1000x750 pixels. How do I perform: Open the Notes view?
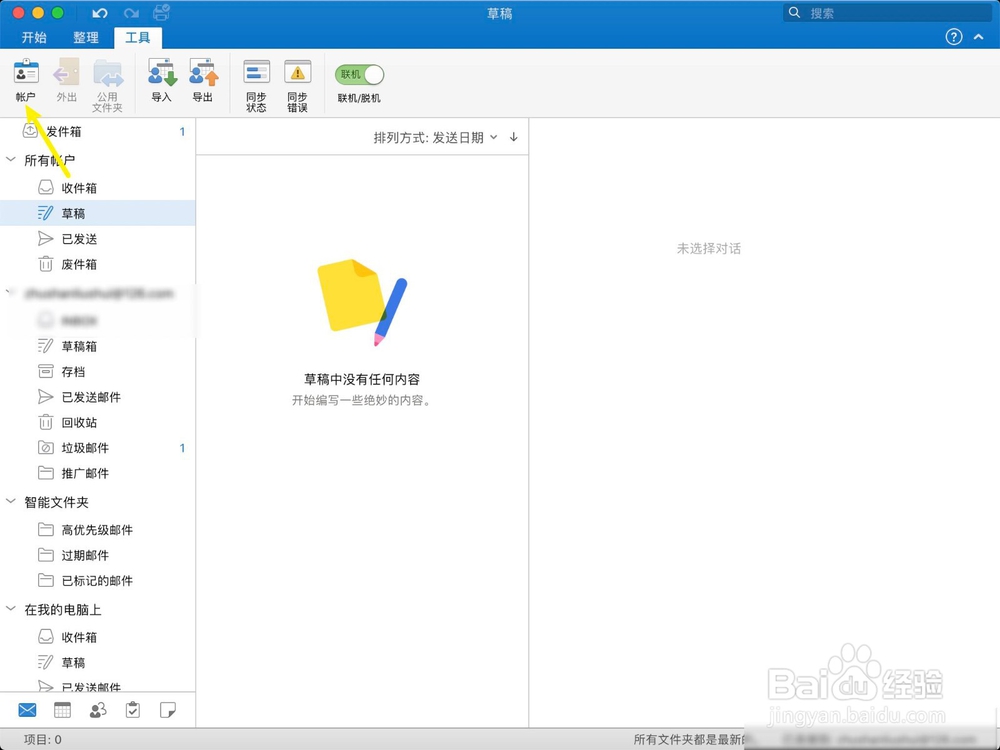(x=169, y=710)
